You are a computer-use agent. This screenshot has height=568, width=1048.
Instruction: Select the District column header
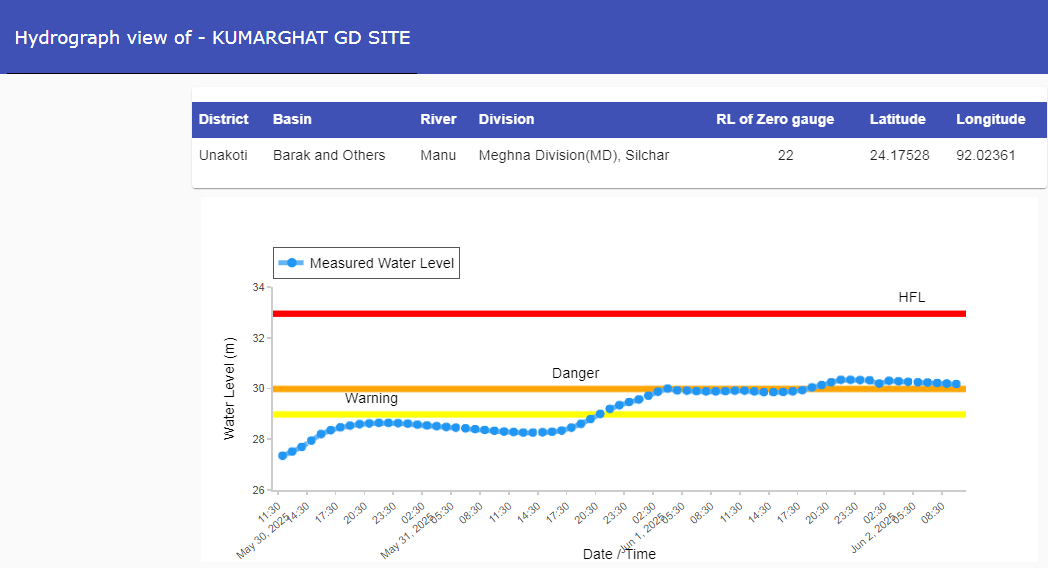[223, 120]
